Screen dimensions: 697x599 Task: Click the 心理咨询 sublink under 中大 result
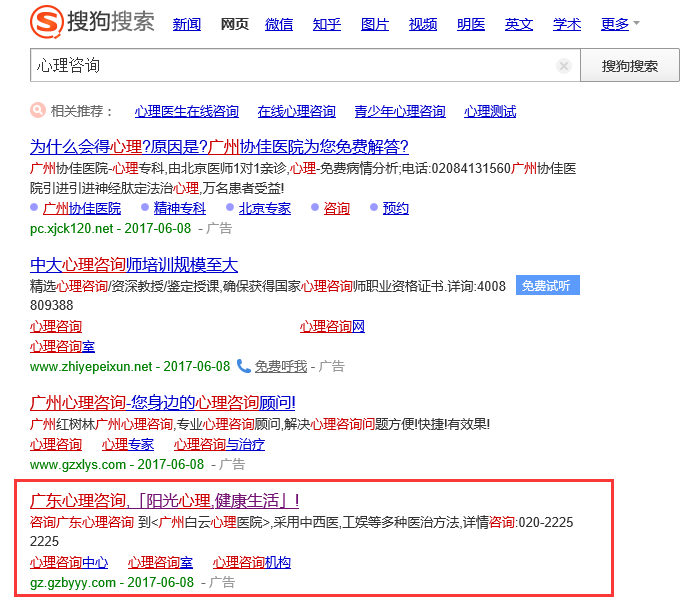click(56, 326)
